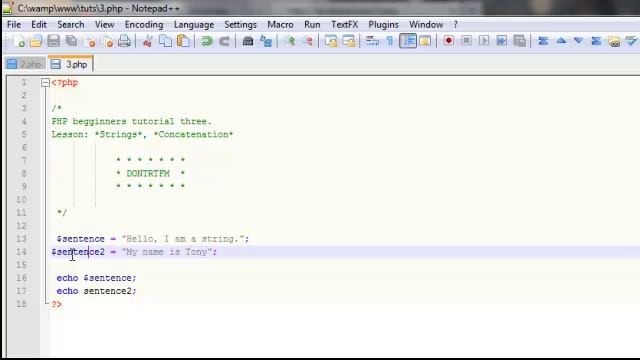Click the "DONTRTFM" comment text
Image resolution: width=640 pixels, height=360 pixels.
(148, 173)
